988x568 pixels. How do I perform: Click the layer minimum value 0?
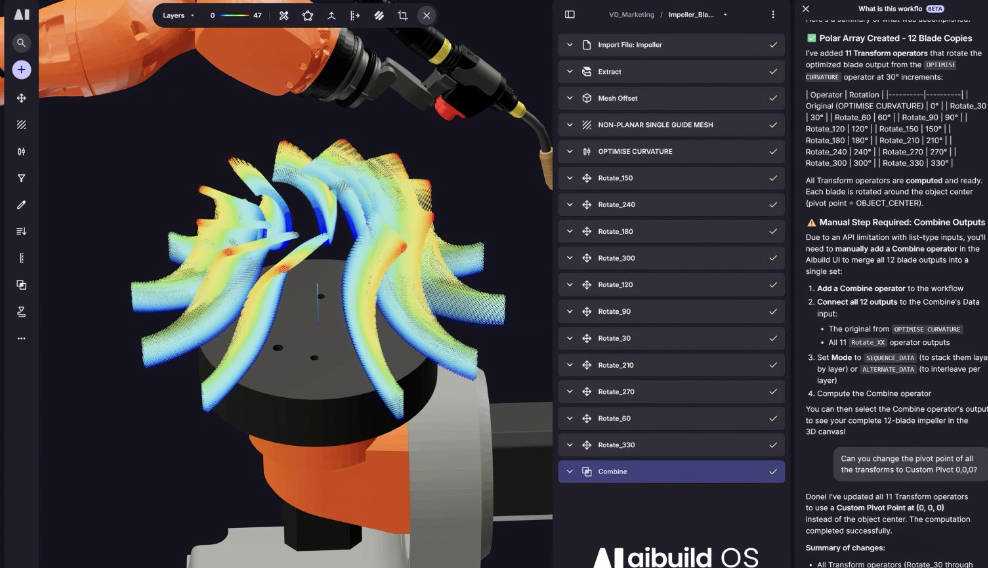click(x=212, y=15)
